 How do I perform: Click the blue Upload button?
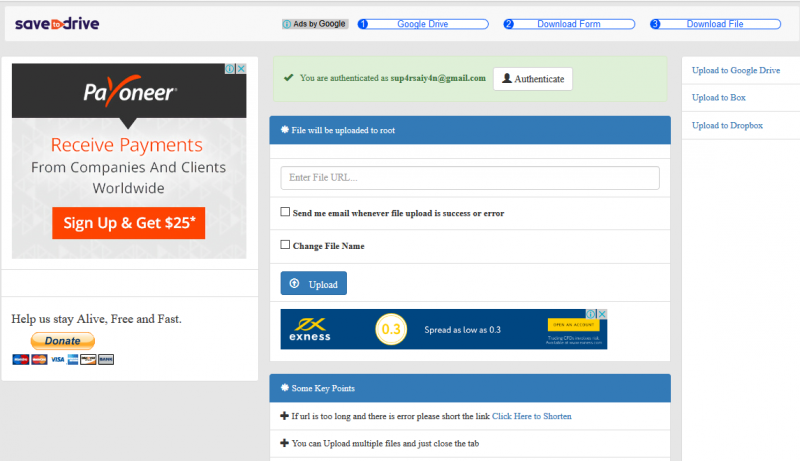coord(313,284)
